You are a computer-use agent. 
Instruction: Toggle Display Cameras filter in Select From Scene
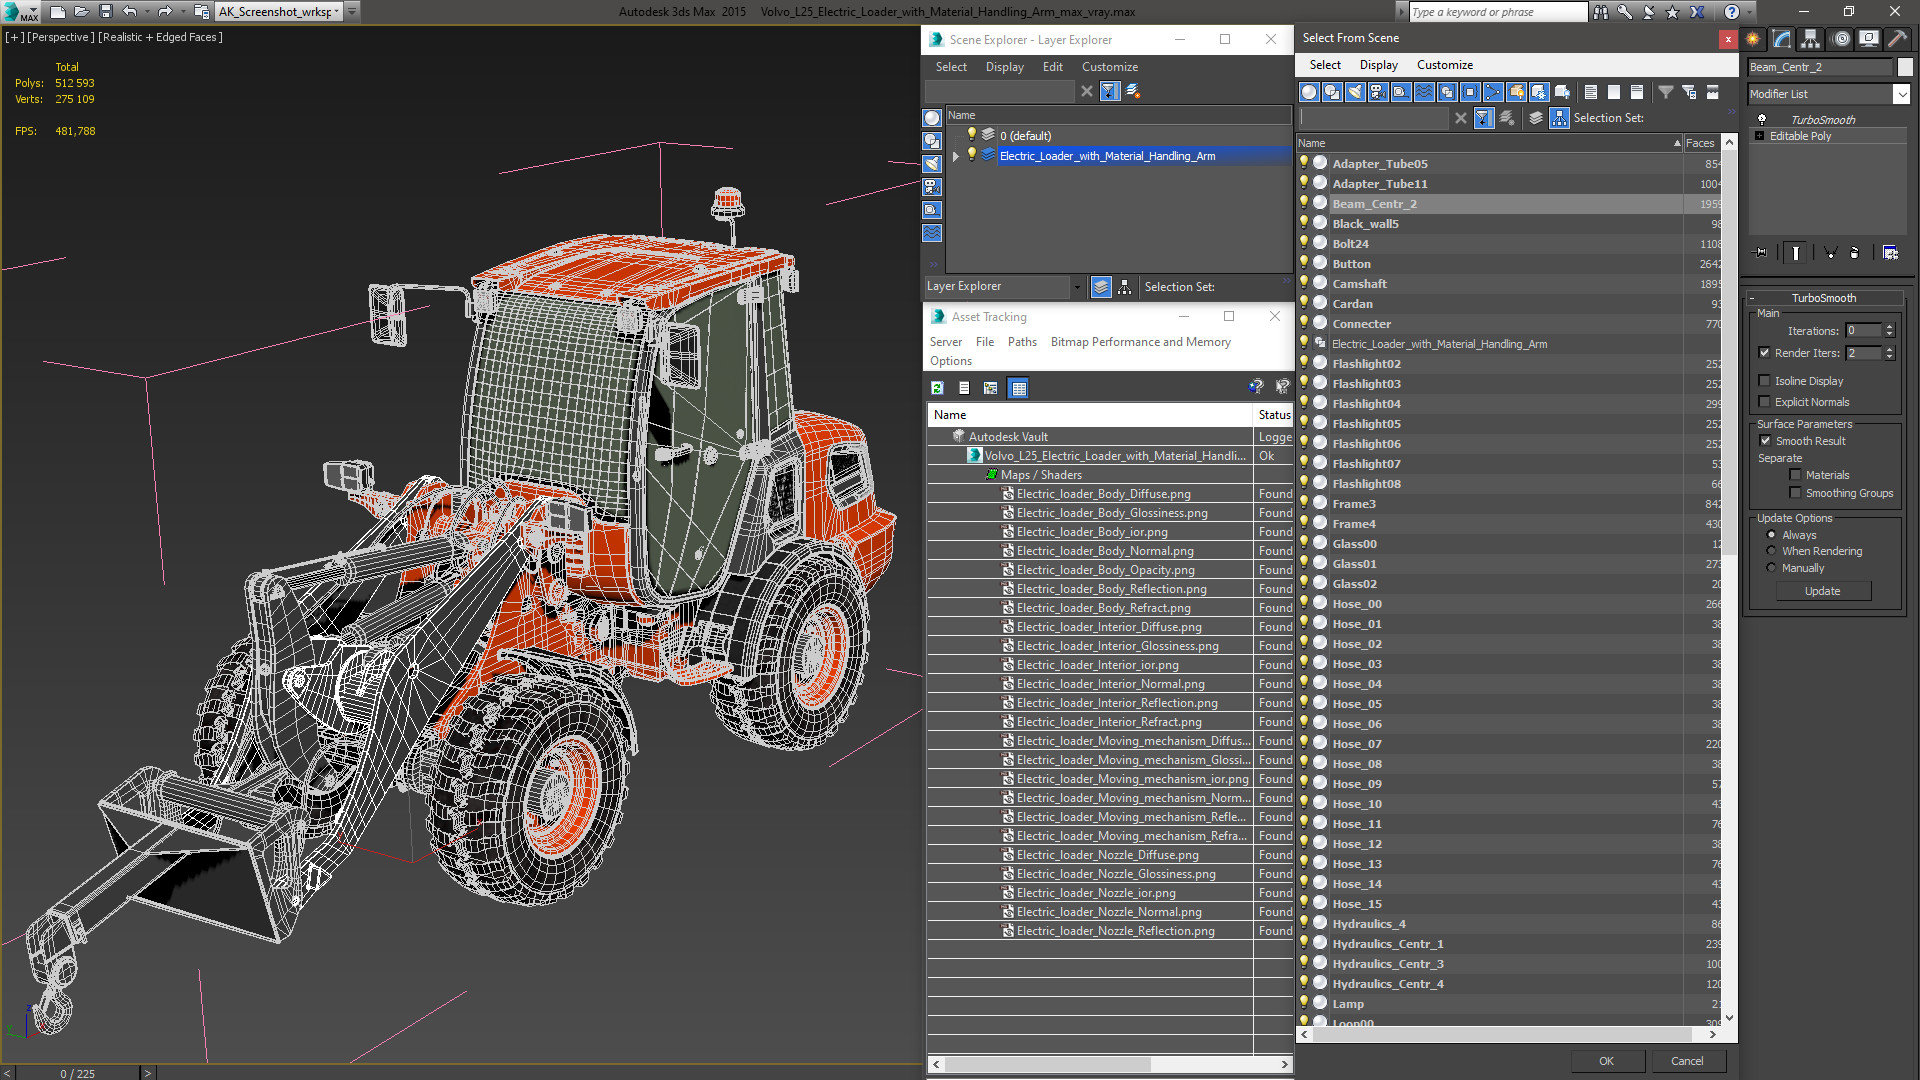(1378, 92)
